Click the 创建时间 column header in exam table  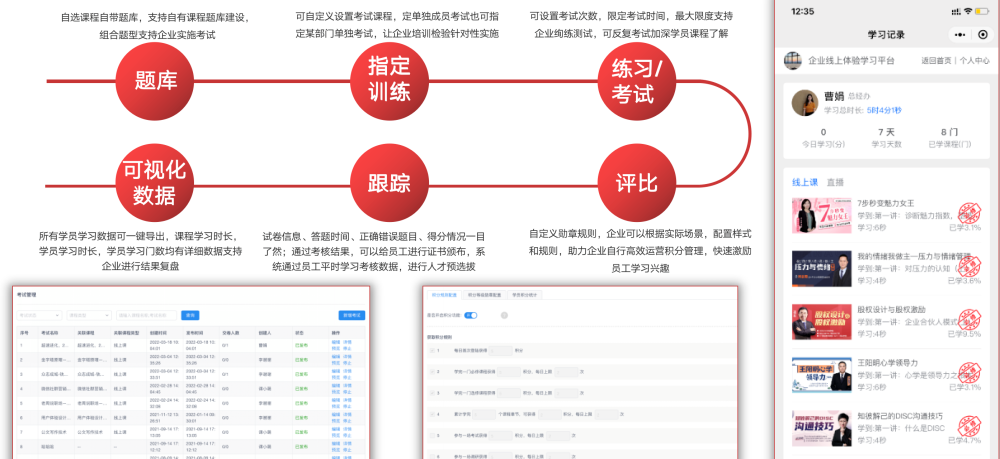pos(158,333)
